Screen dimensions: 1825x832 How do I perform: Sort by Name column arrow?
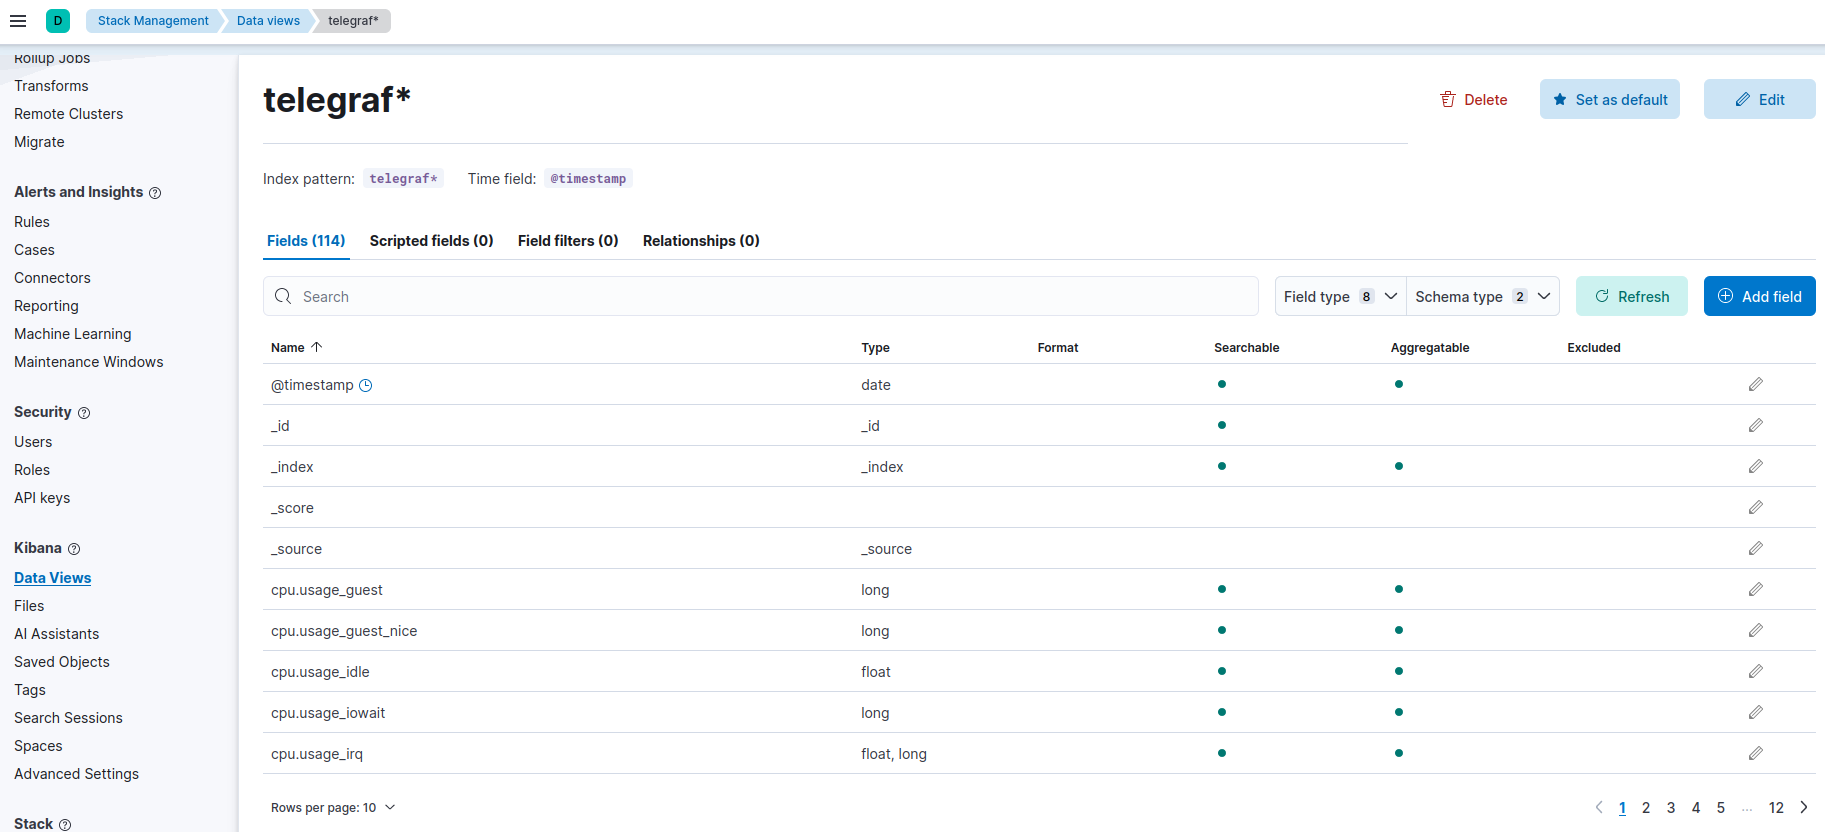coord(317,347)
